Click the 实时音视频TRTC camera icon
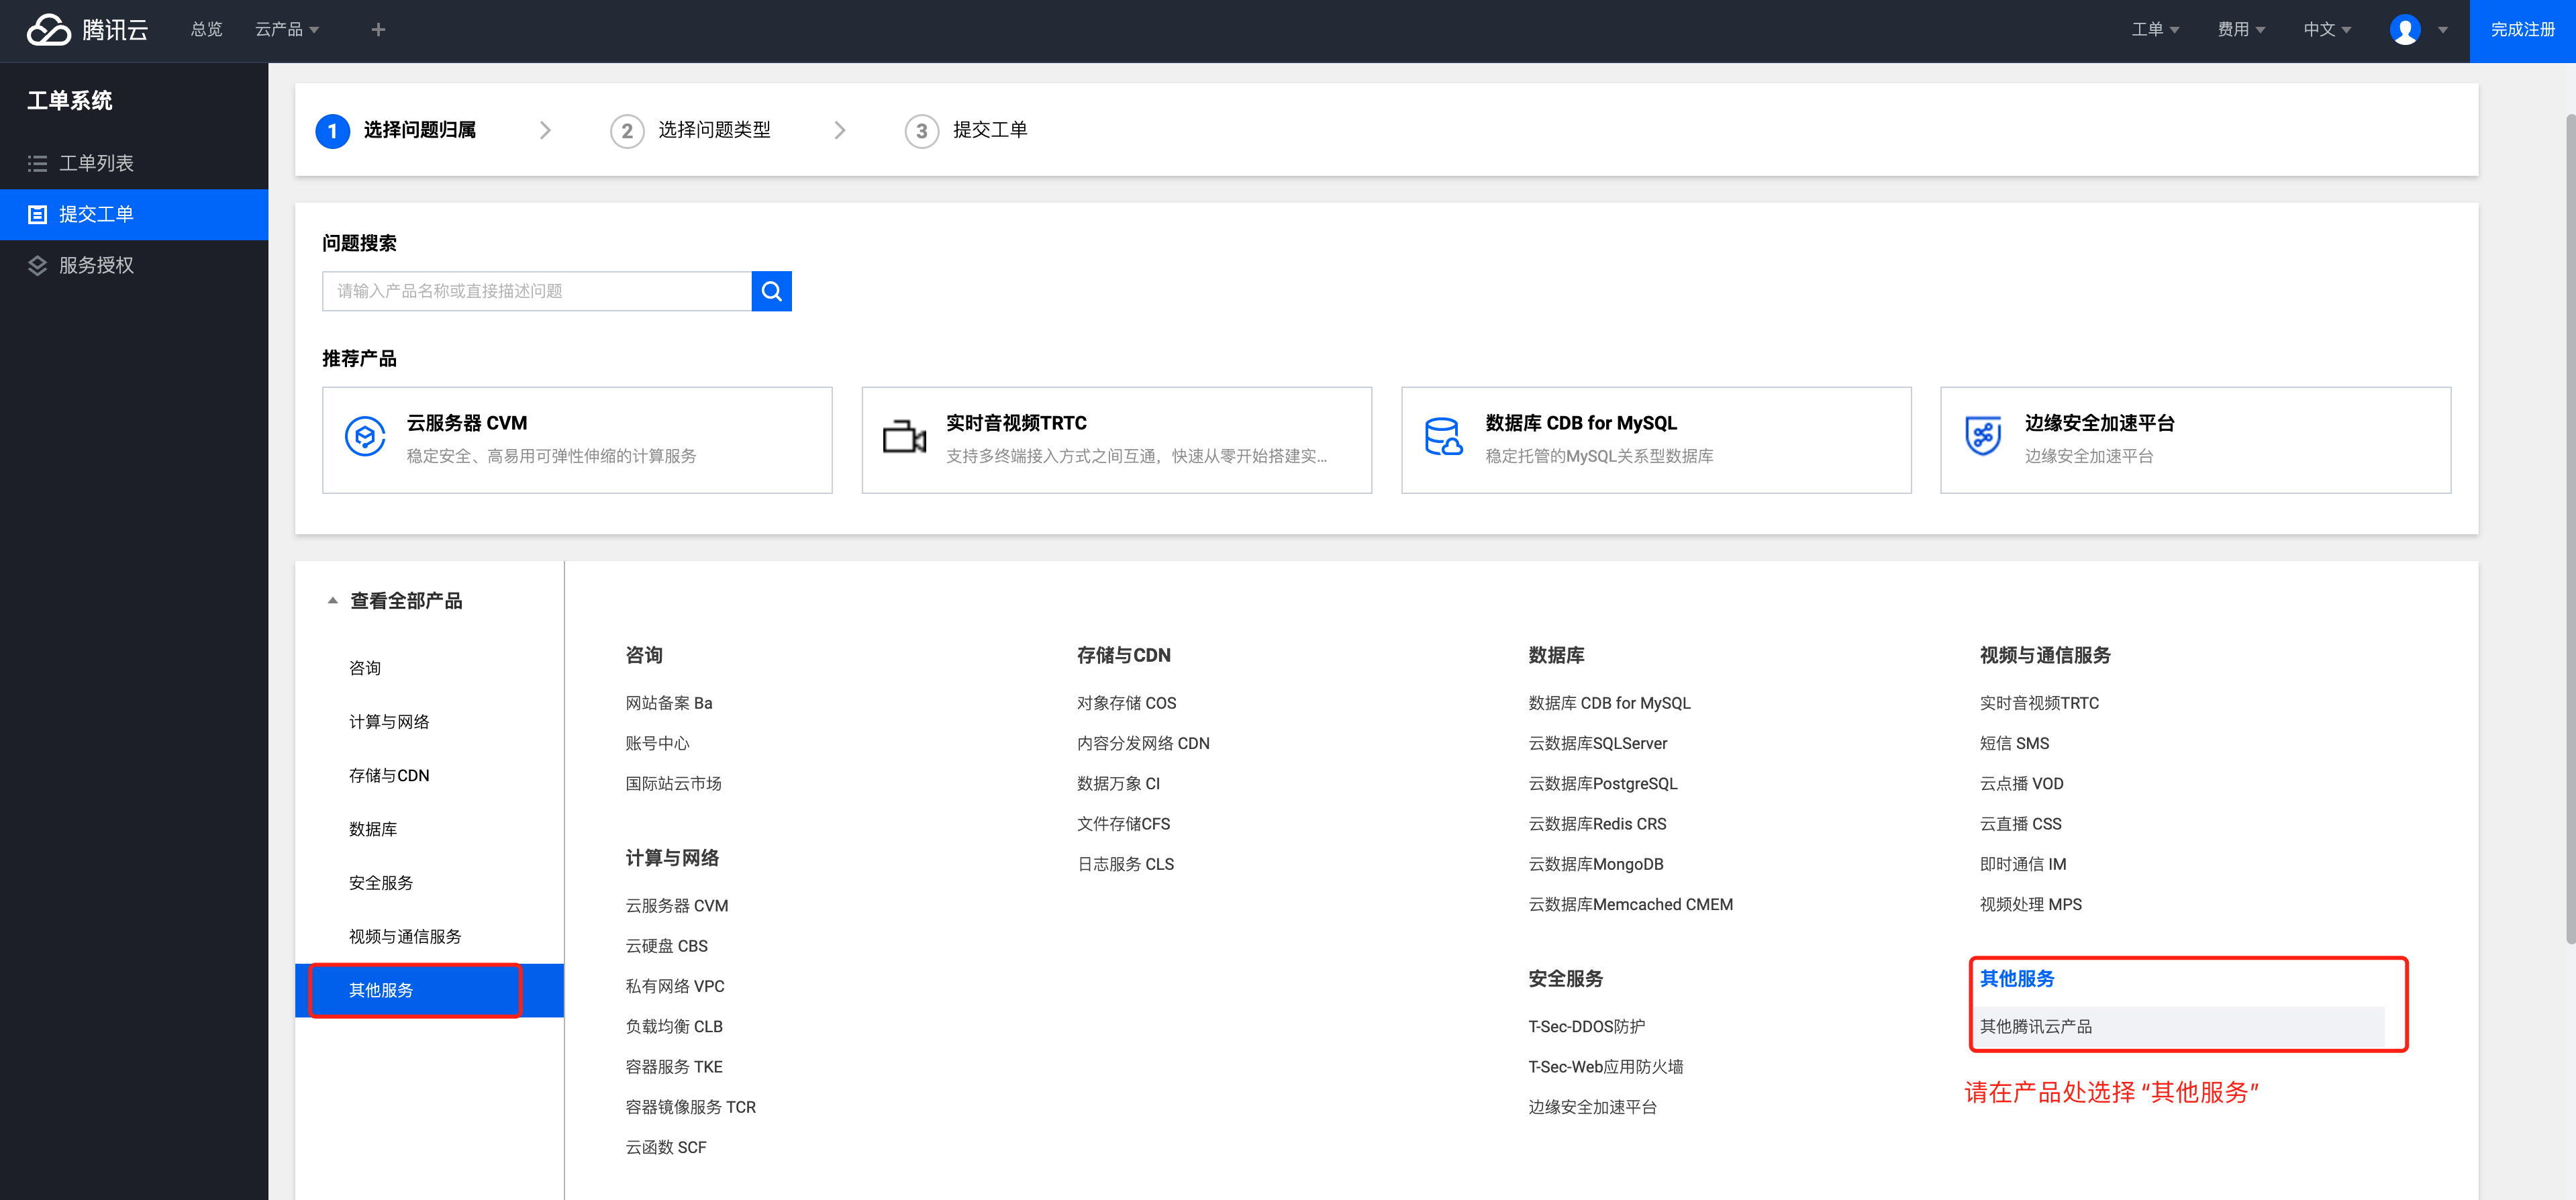Image resolution: width=2576 pixels, height=1200 pixels. tap(904, 437)
